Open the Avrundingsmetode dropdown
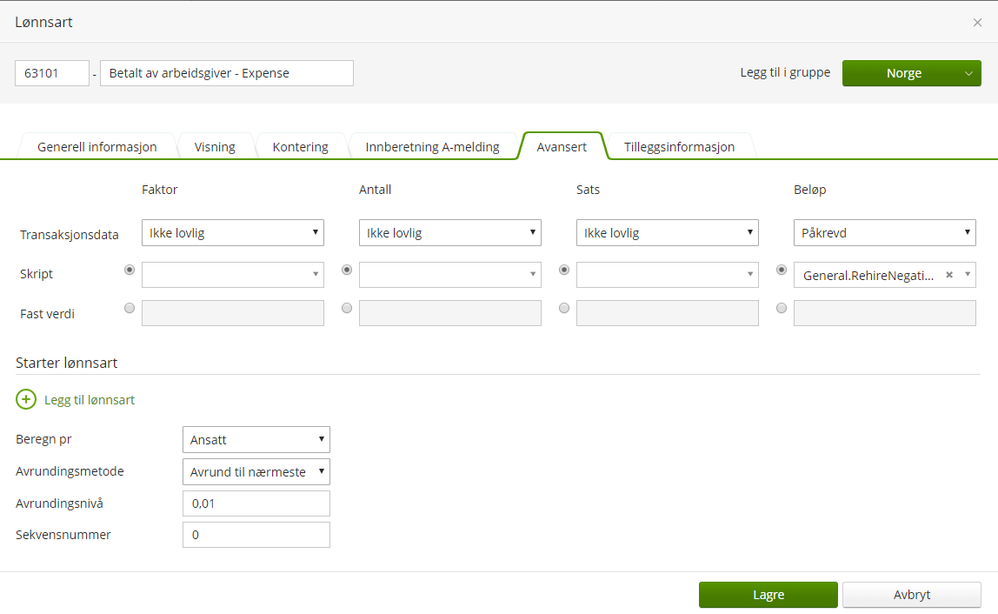998x614 pixels. point(256,471)
